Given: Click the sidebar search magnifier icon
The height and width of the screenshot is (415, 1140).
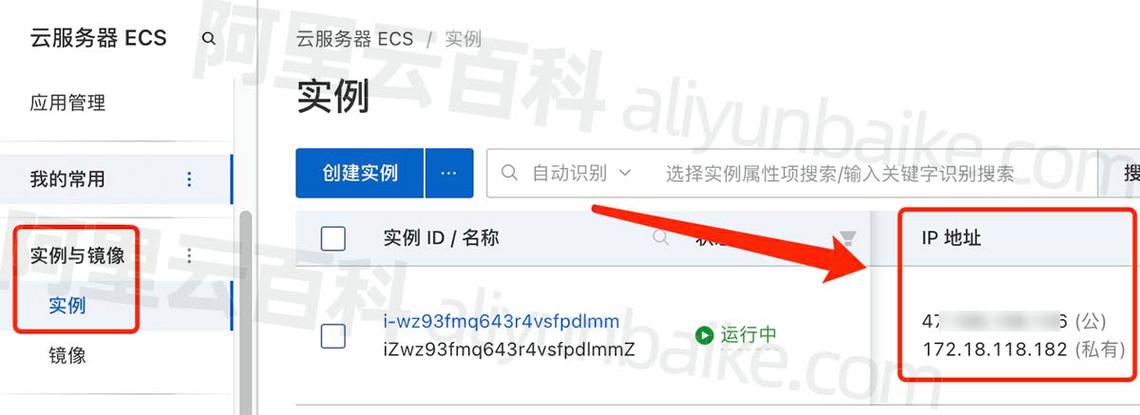Looking at the screenshot, I should point(209,39).
